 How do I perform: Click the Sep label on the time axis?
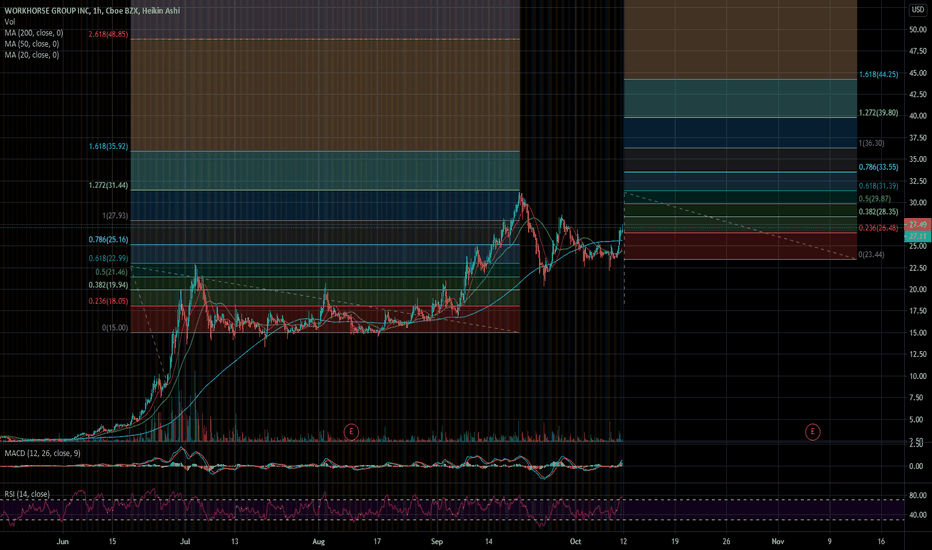[x=437, y=542]
